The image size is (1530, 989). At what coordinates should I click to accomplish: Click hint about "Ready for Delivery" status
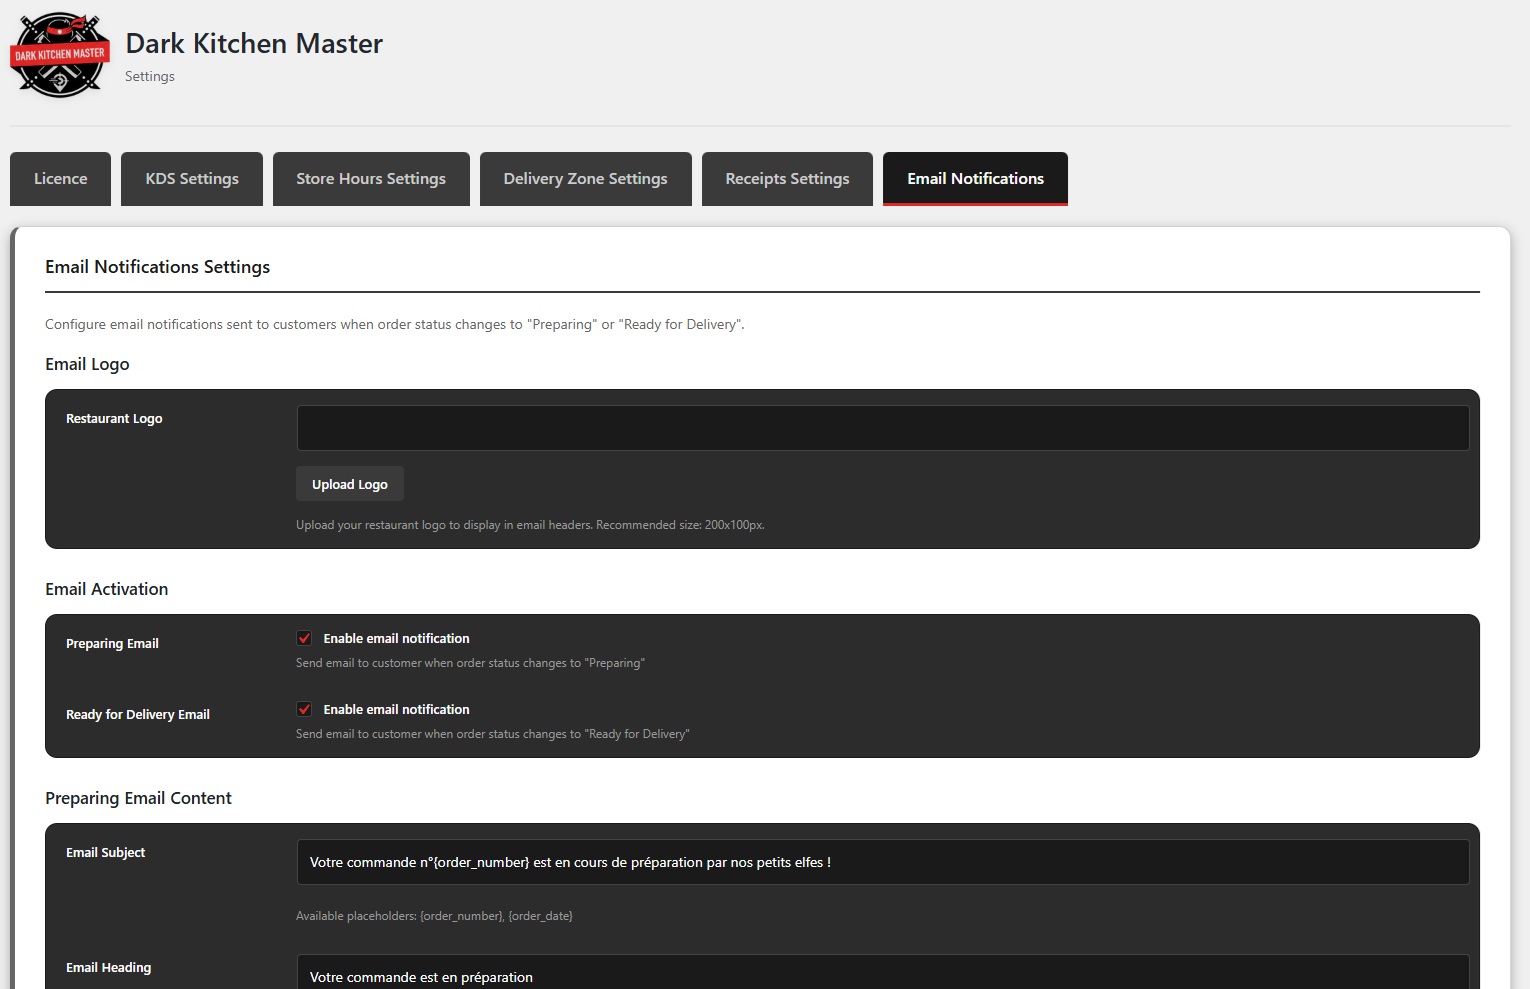point(493,734)
